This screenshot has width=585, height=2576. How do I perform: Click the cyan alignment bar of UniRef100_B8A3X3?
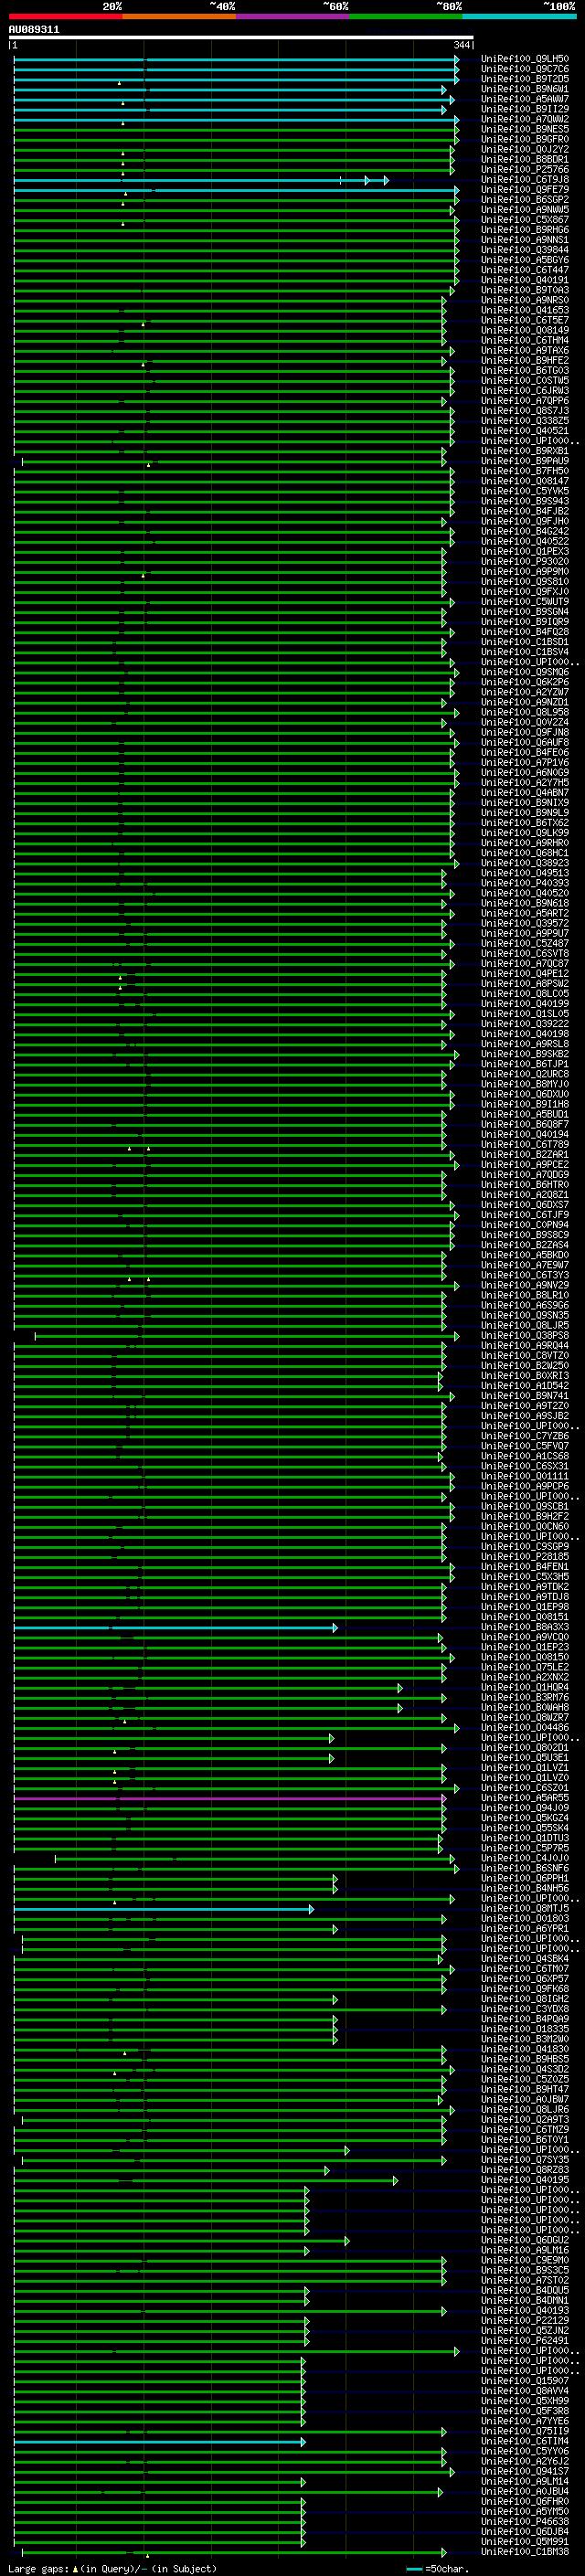coord(176,1629)
